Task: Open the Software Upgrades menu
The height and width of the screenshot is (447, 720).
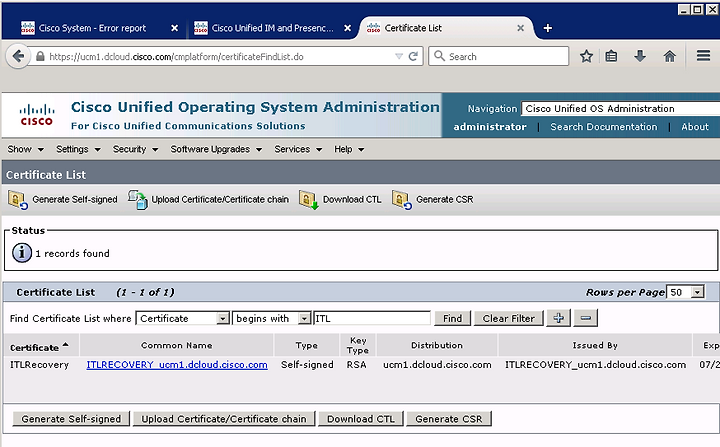Action: [216, 149]
